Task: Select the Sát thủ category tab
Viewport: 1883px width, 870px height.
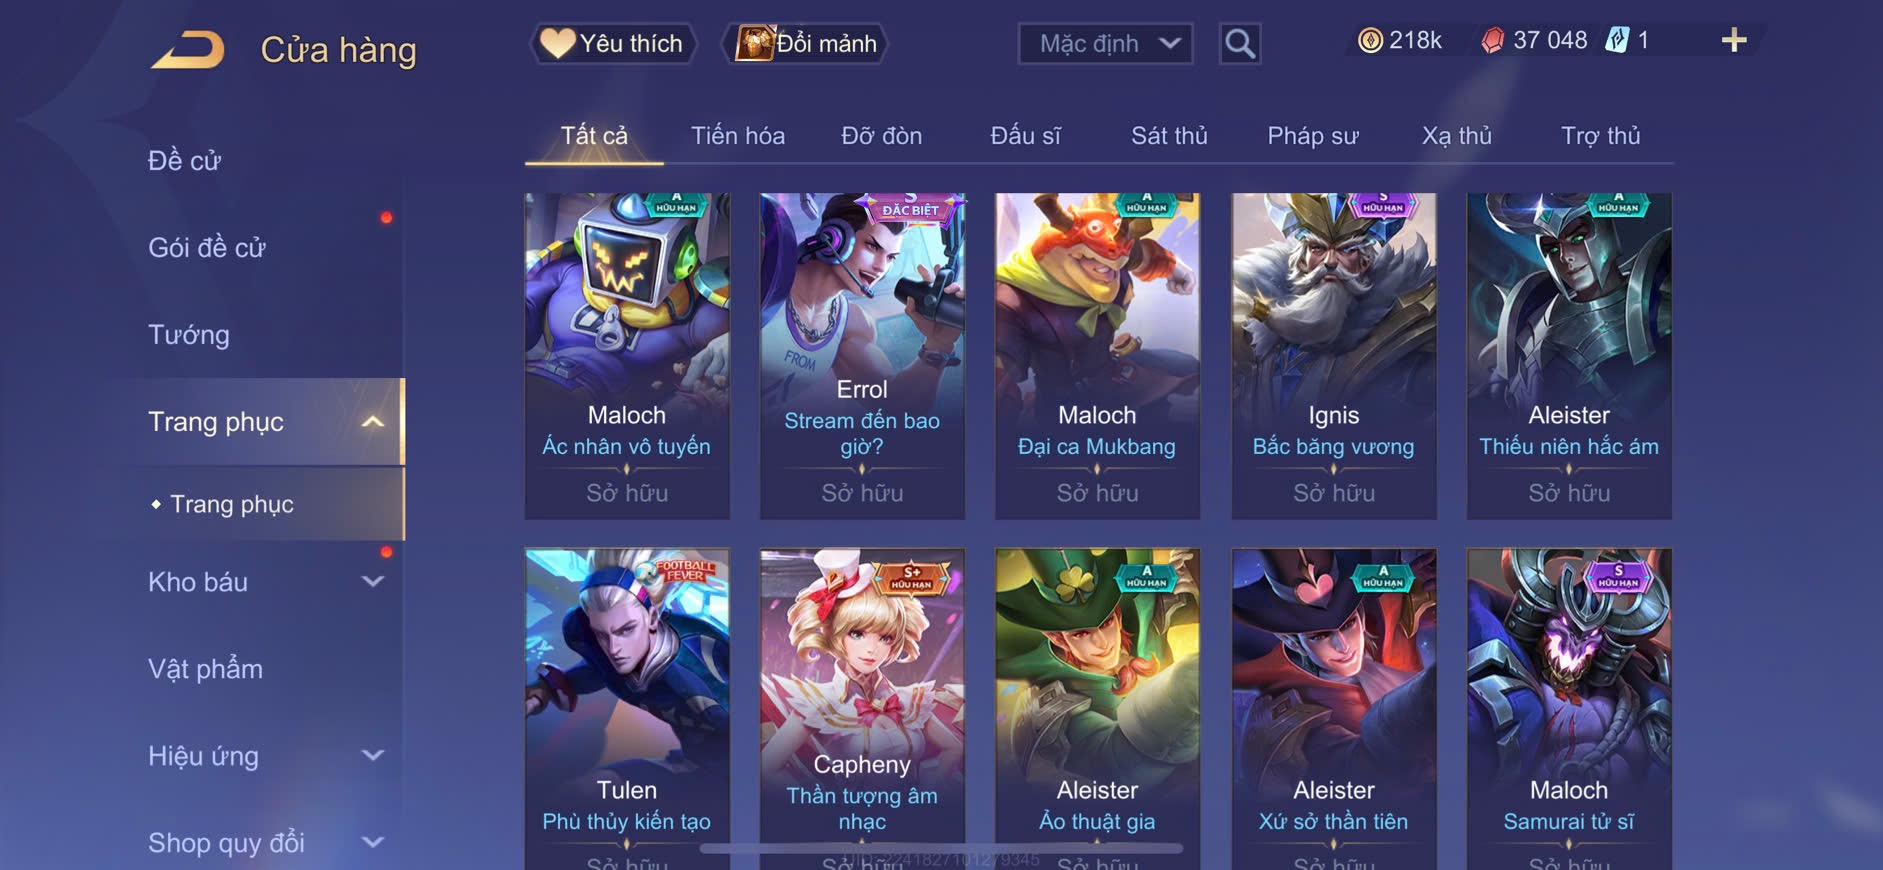Action: click(x=1169, y=136)
